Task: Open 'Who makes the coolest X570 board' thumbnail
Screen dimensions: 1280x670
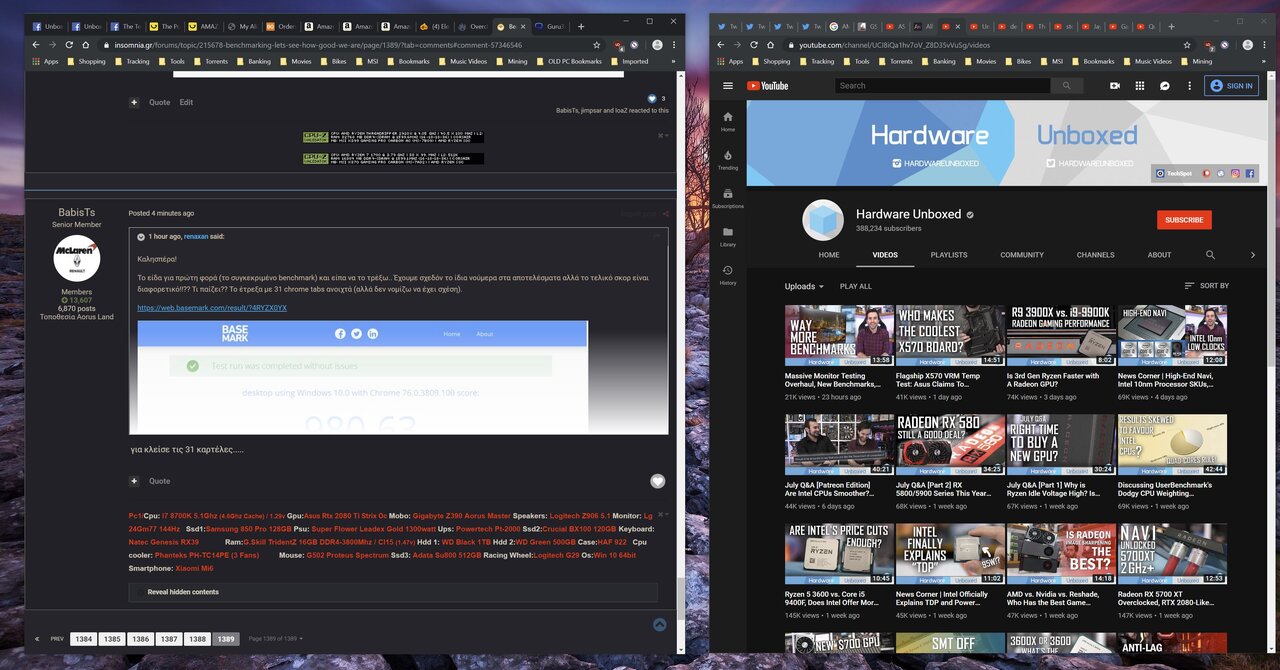Action: (x=950, y=335)
